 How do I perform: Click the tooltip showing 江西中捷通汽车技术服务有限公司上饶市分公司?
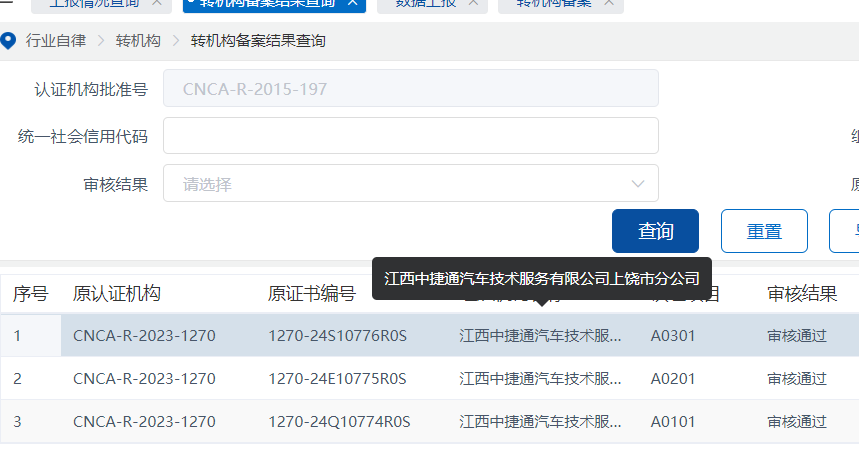(542, 279)
